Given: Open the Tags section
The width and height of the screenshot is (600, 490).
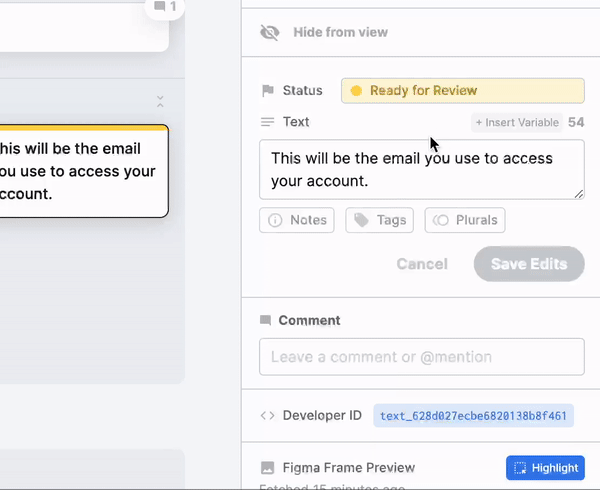Looking at the screenshot, I should (379, 220).
